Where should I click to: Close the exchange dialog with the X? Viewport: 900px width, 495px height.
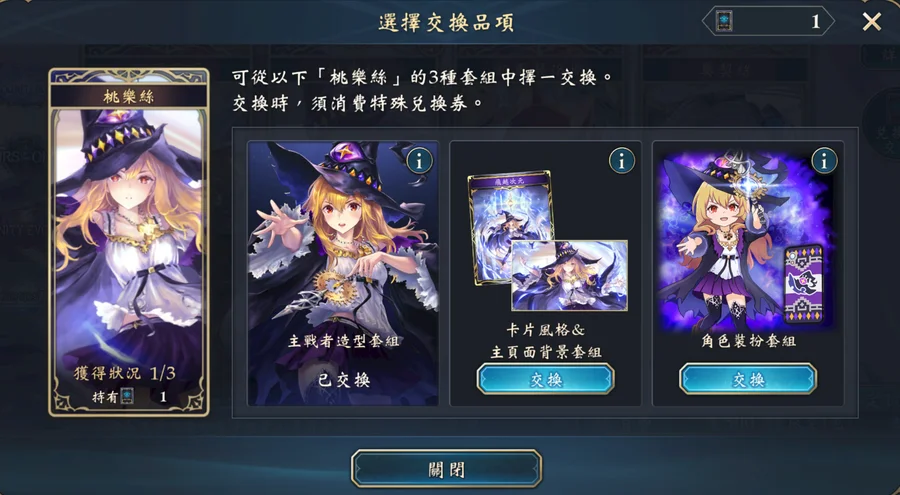click(872, 22)
